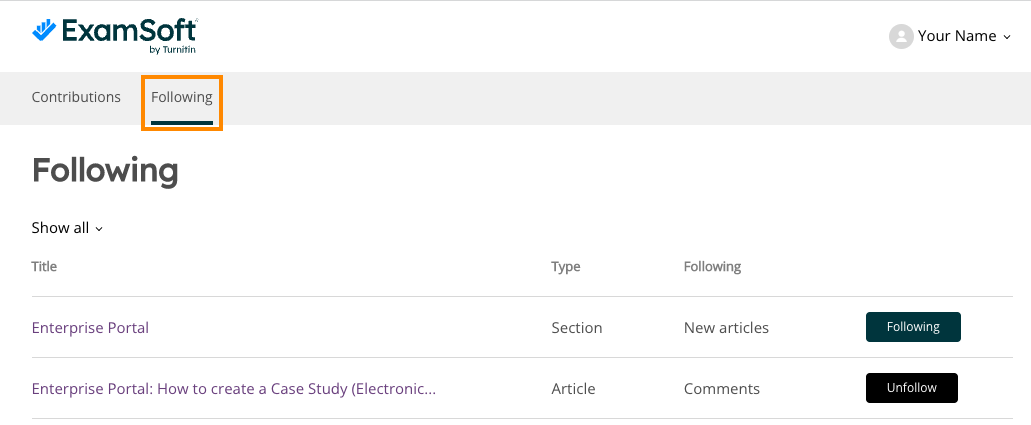
Task: Click the Type column header
Action: point(565,266)
